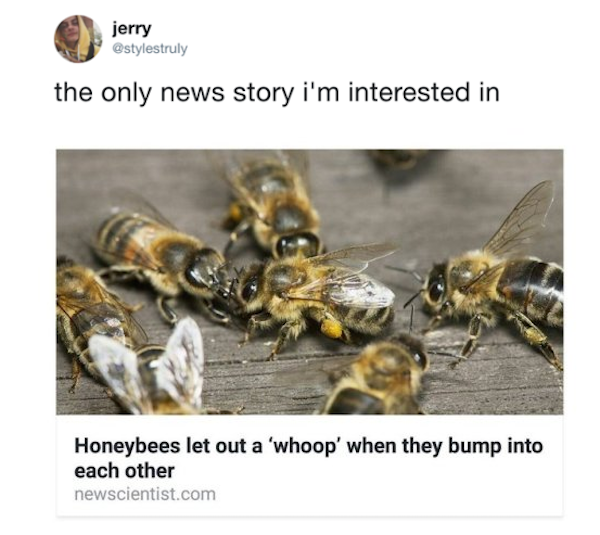Open jerry's round profile avatar
The width and height of the screenshot is (600, 535).
pyautogui.click(x=78, y=39)
